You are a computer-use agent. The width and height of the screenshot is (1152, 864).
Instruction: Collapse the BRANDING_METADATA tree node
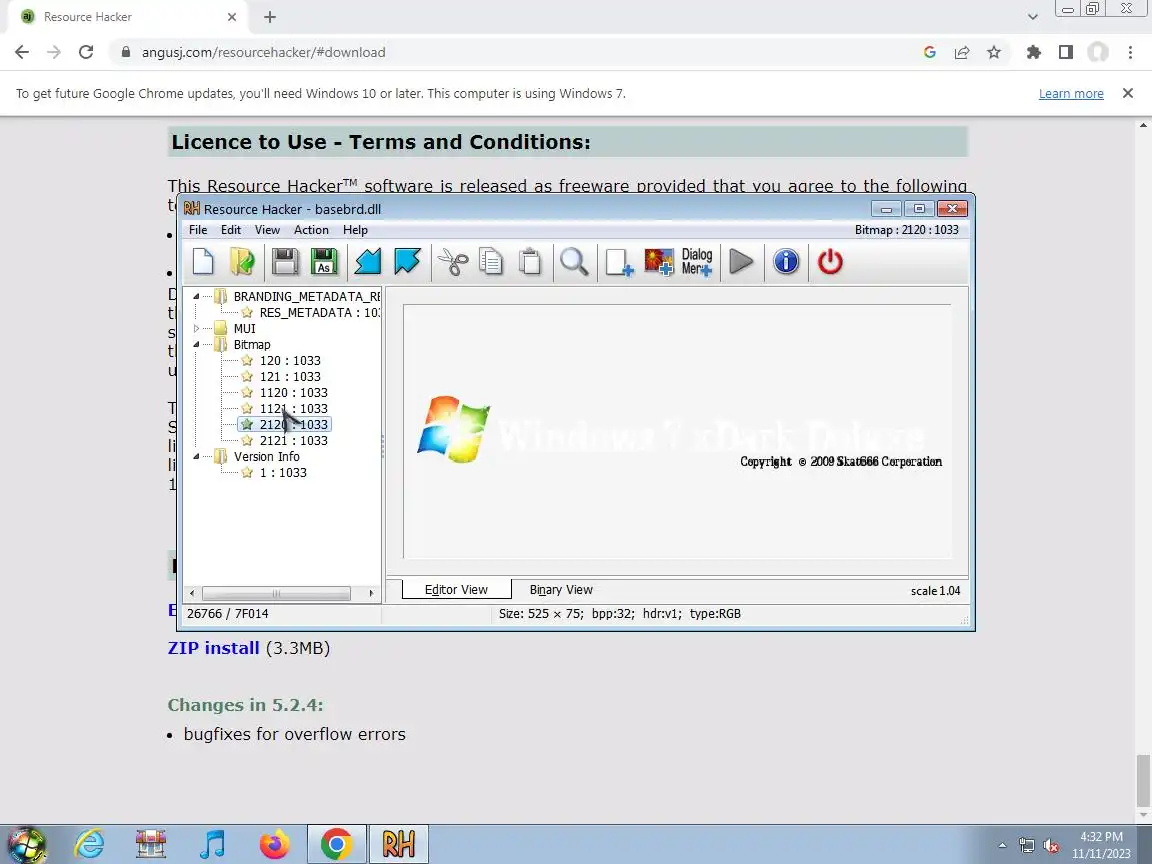click(196, 296)
